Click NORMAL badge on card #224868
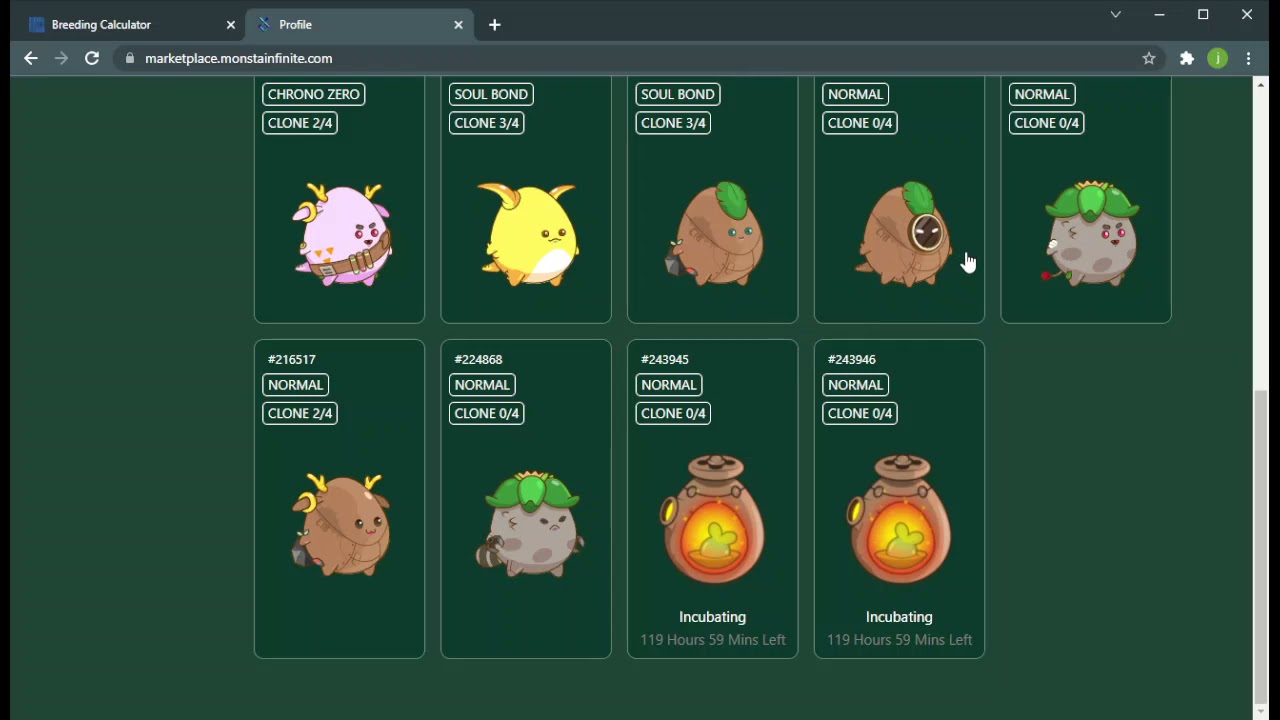This screenshot has height=720, width=1280. [x=482, y=385]
